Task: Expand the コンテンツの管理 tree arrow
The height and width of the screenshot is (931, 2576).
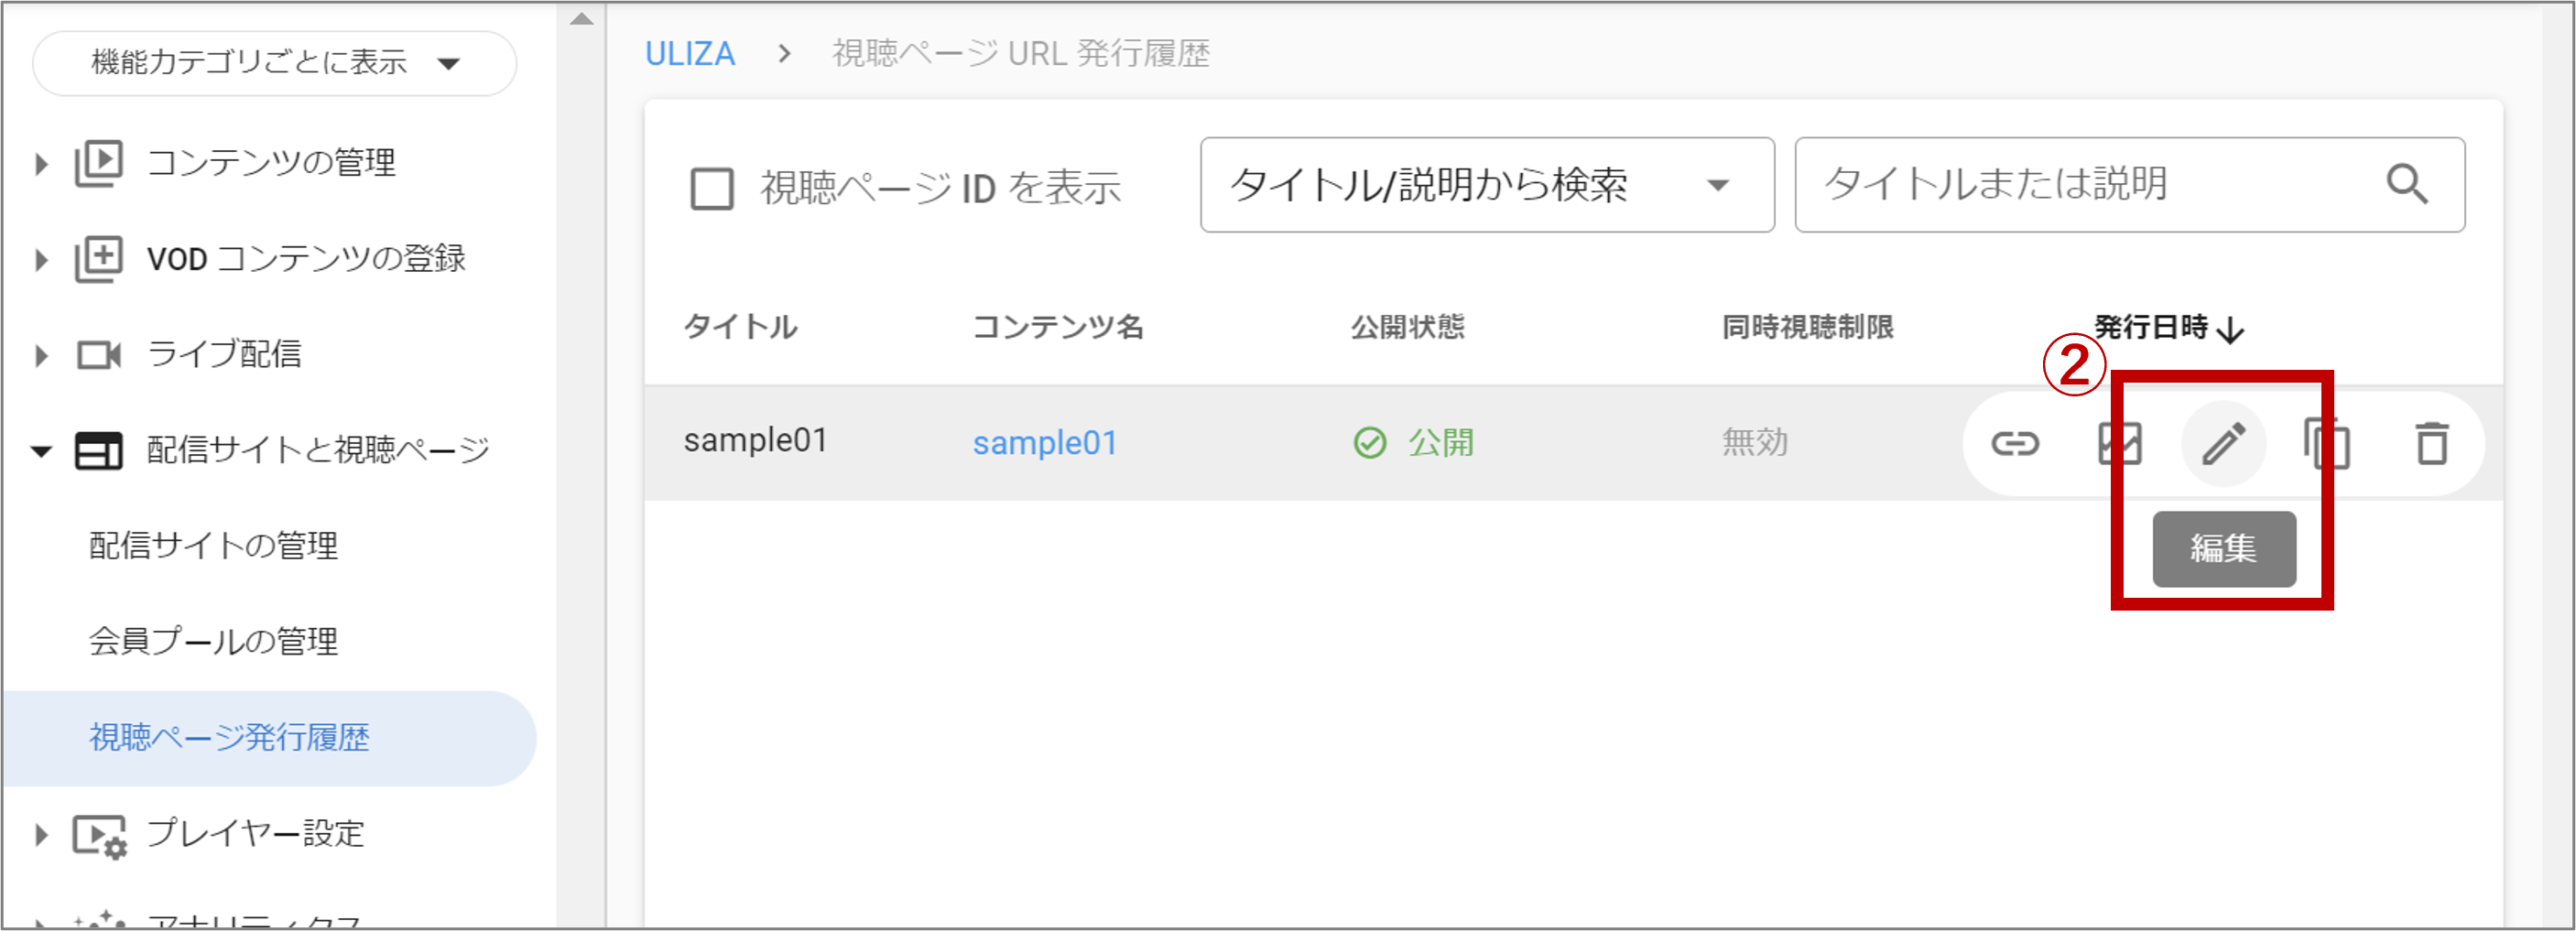Action: (41, 163)
